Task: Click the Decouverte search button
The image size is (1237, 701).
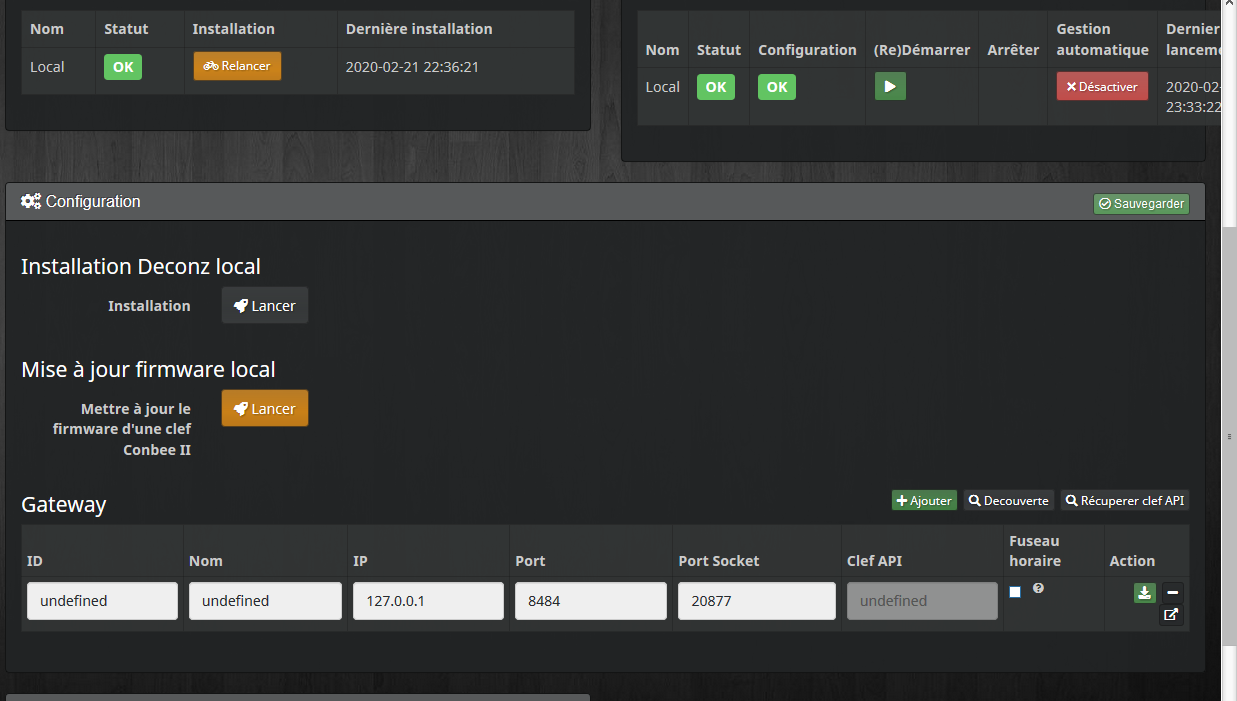Action: [1009, 500]
